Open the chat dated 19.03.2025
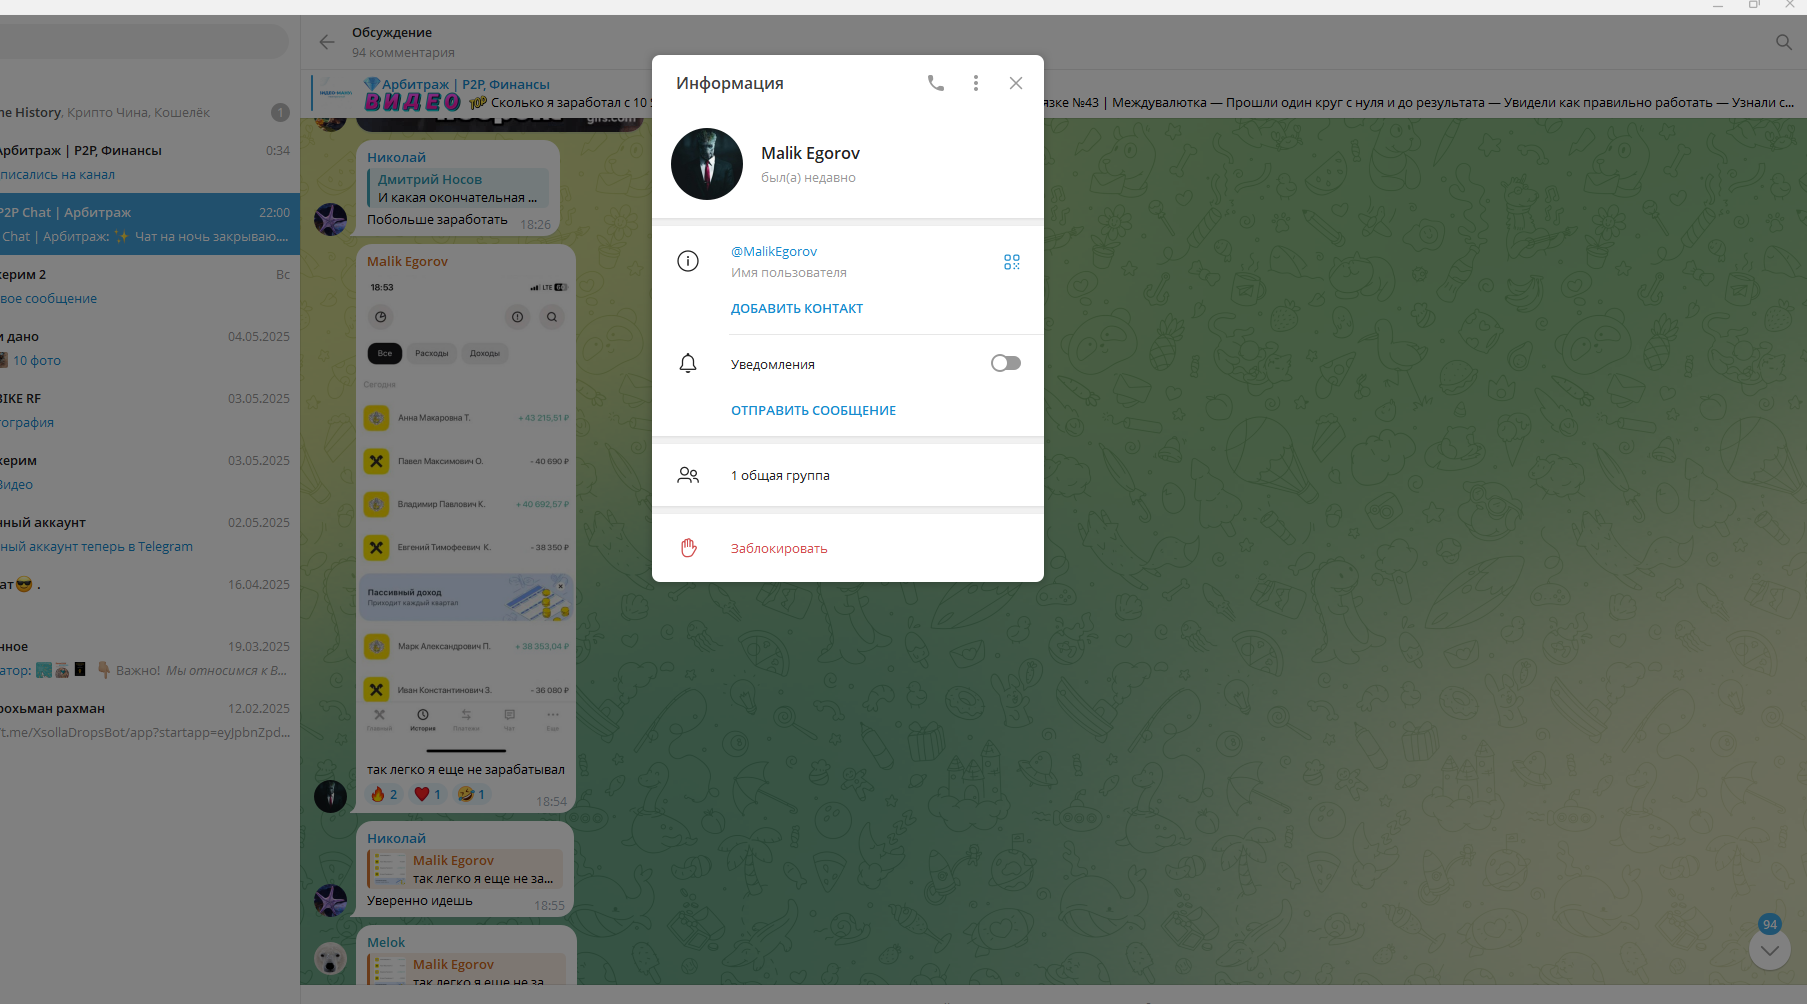This screenshot has height=1004, width=1807. tap(150, 658)
